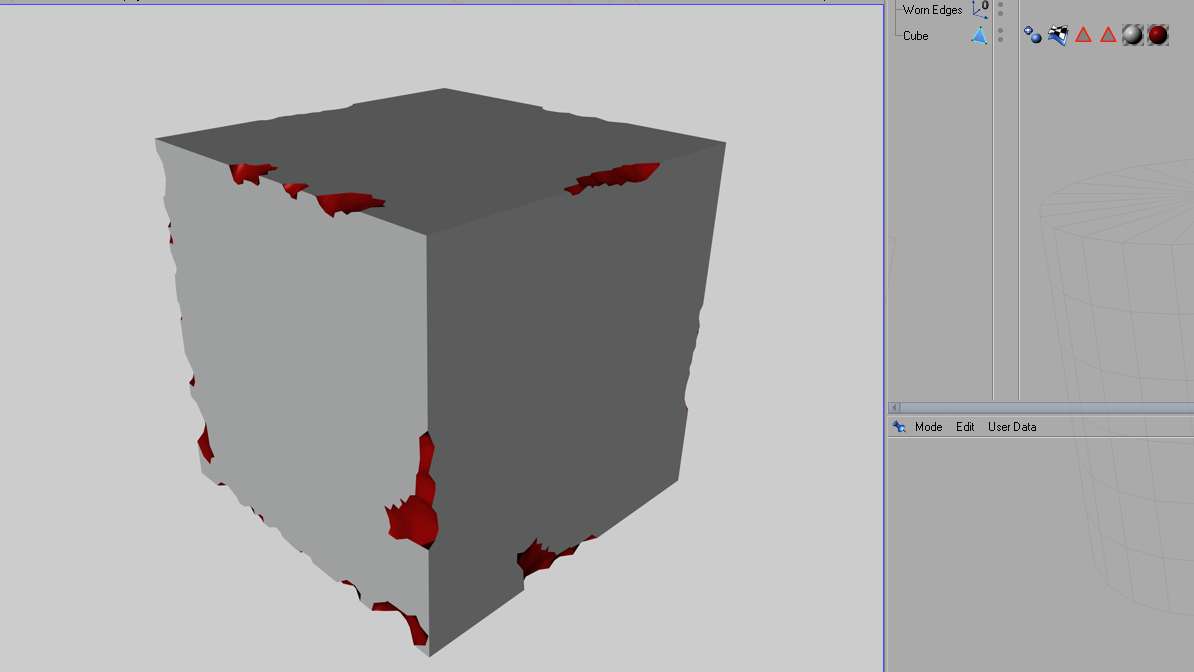1194x672 pixels.
Task: Open the checkered UVW coordinates tag
Action: [1058, 35]
